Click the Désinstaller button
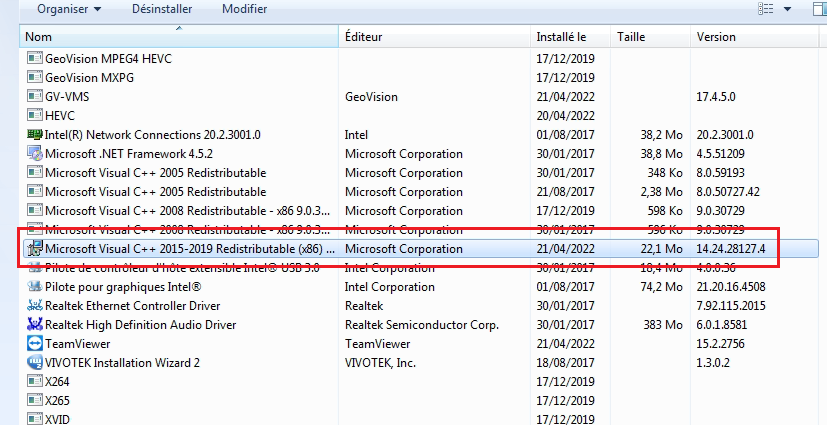Image resolution: width=827 pixels, height=425 pixels. 162,9
